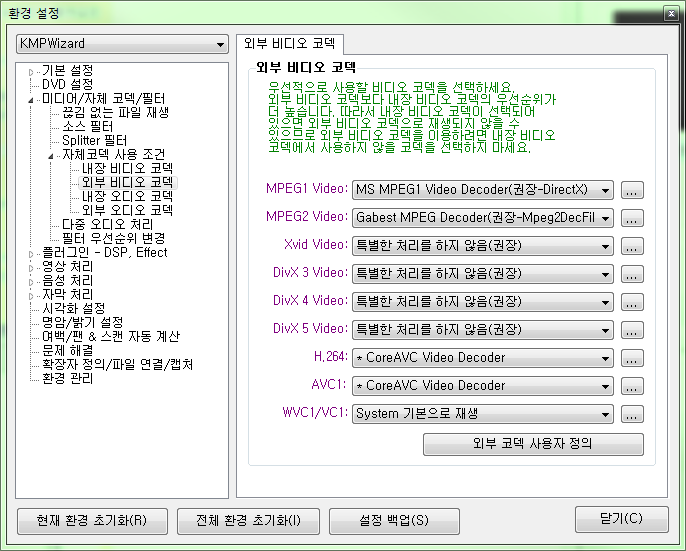The image size is (686, 551).
Task: Open 필터 우선순위 변경 settings
Action: [114, 239]
